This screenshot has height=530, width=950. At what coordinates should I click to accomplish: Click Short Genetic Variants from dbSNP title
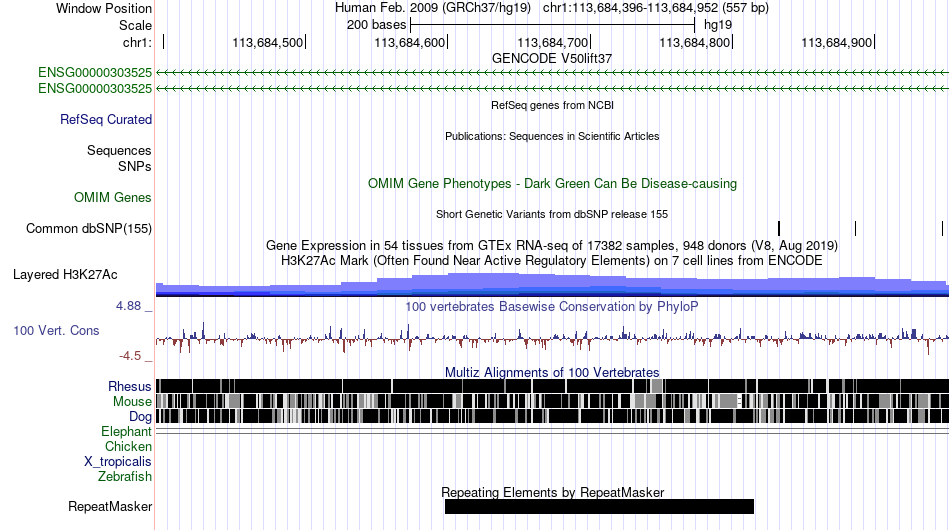tap(552, 214)
